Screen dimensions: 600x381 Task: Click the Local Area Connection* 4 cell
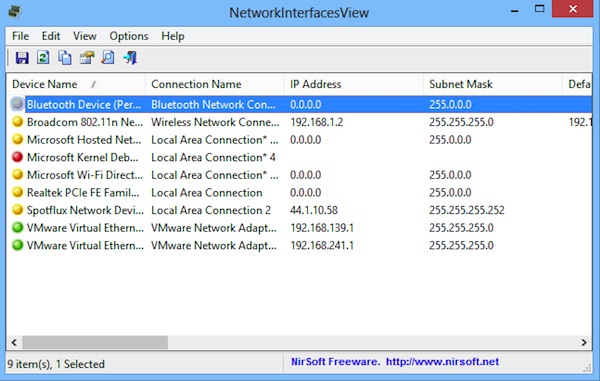point(213,157)
